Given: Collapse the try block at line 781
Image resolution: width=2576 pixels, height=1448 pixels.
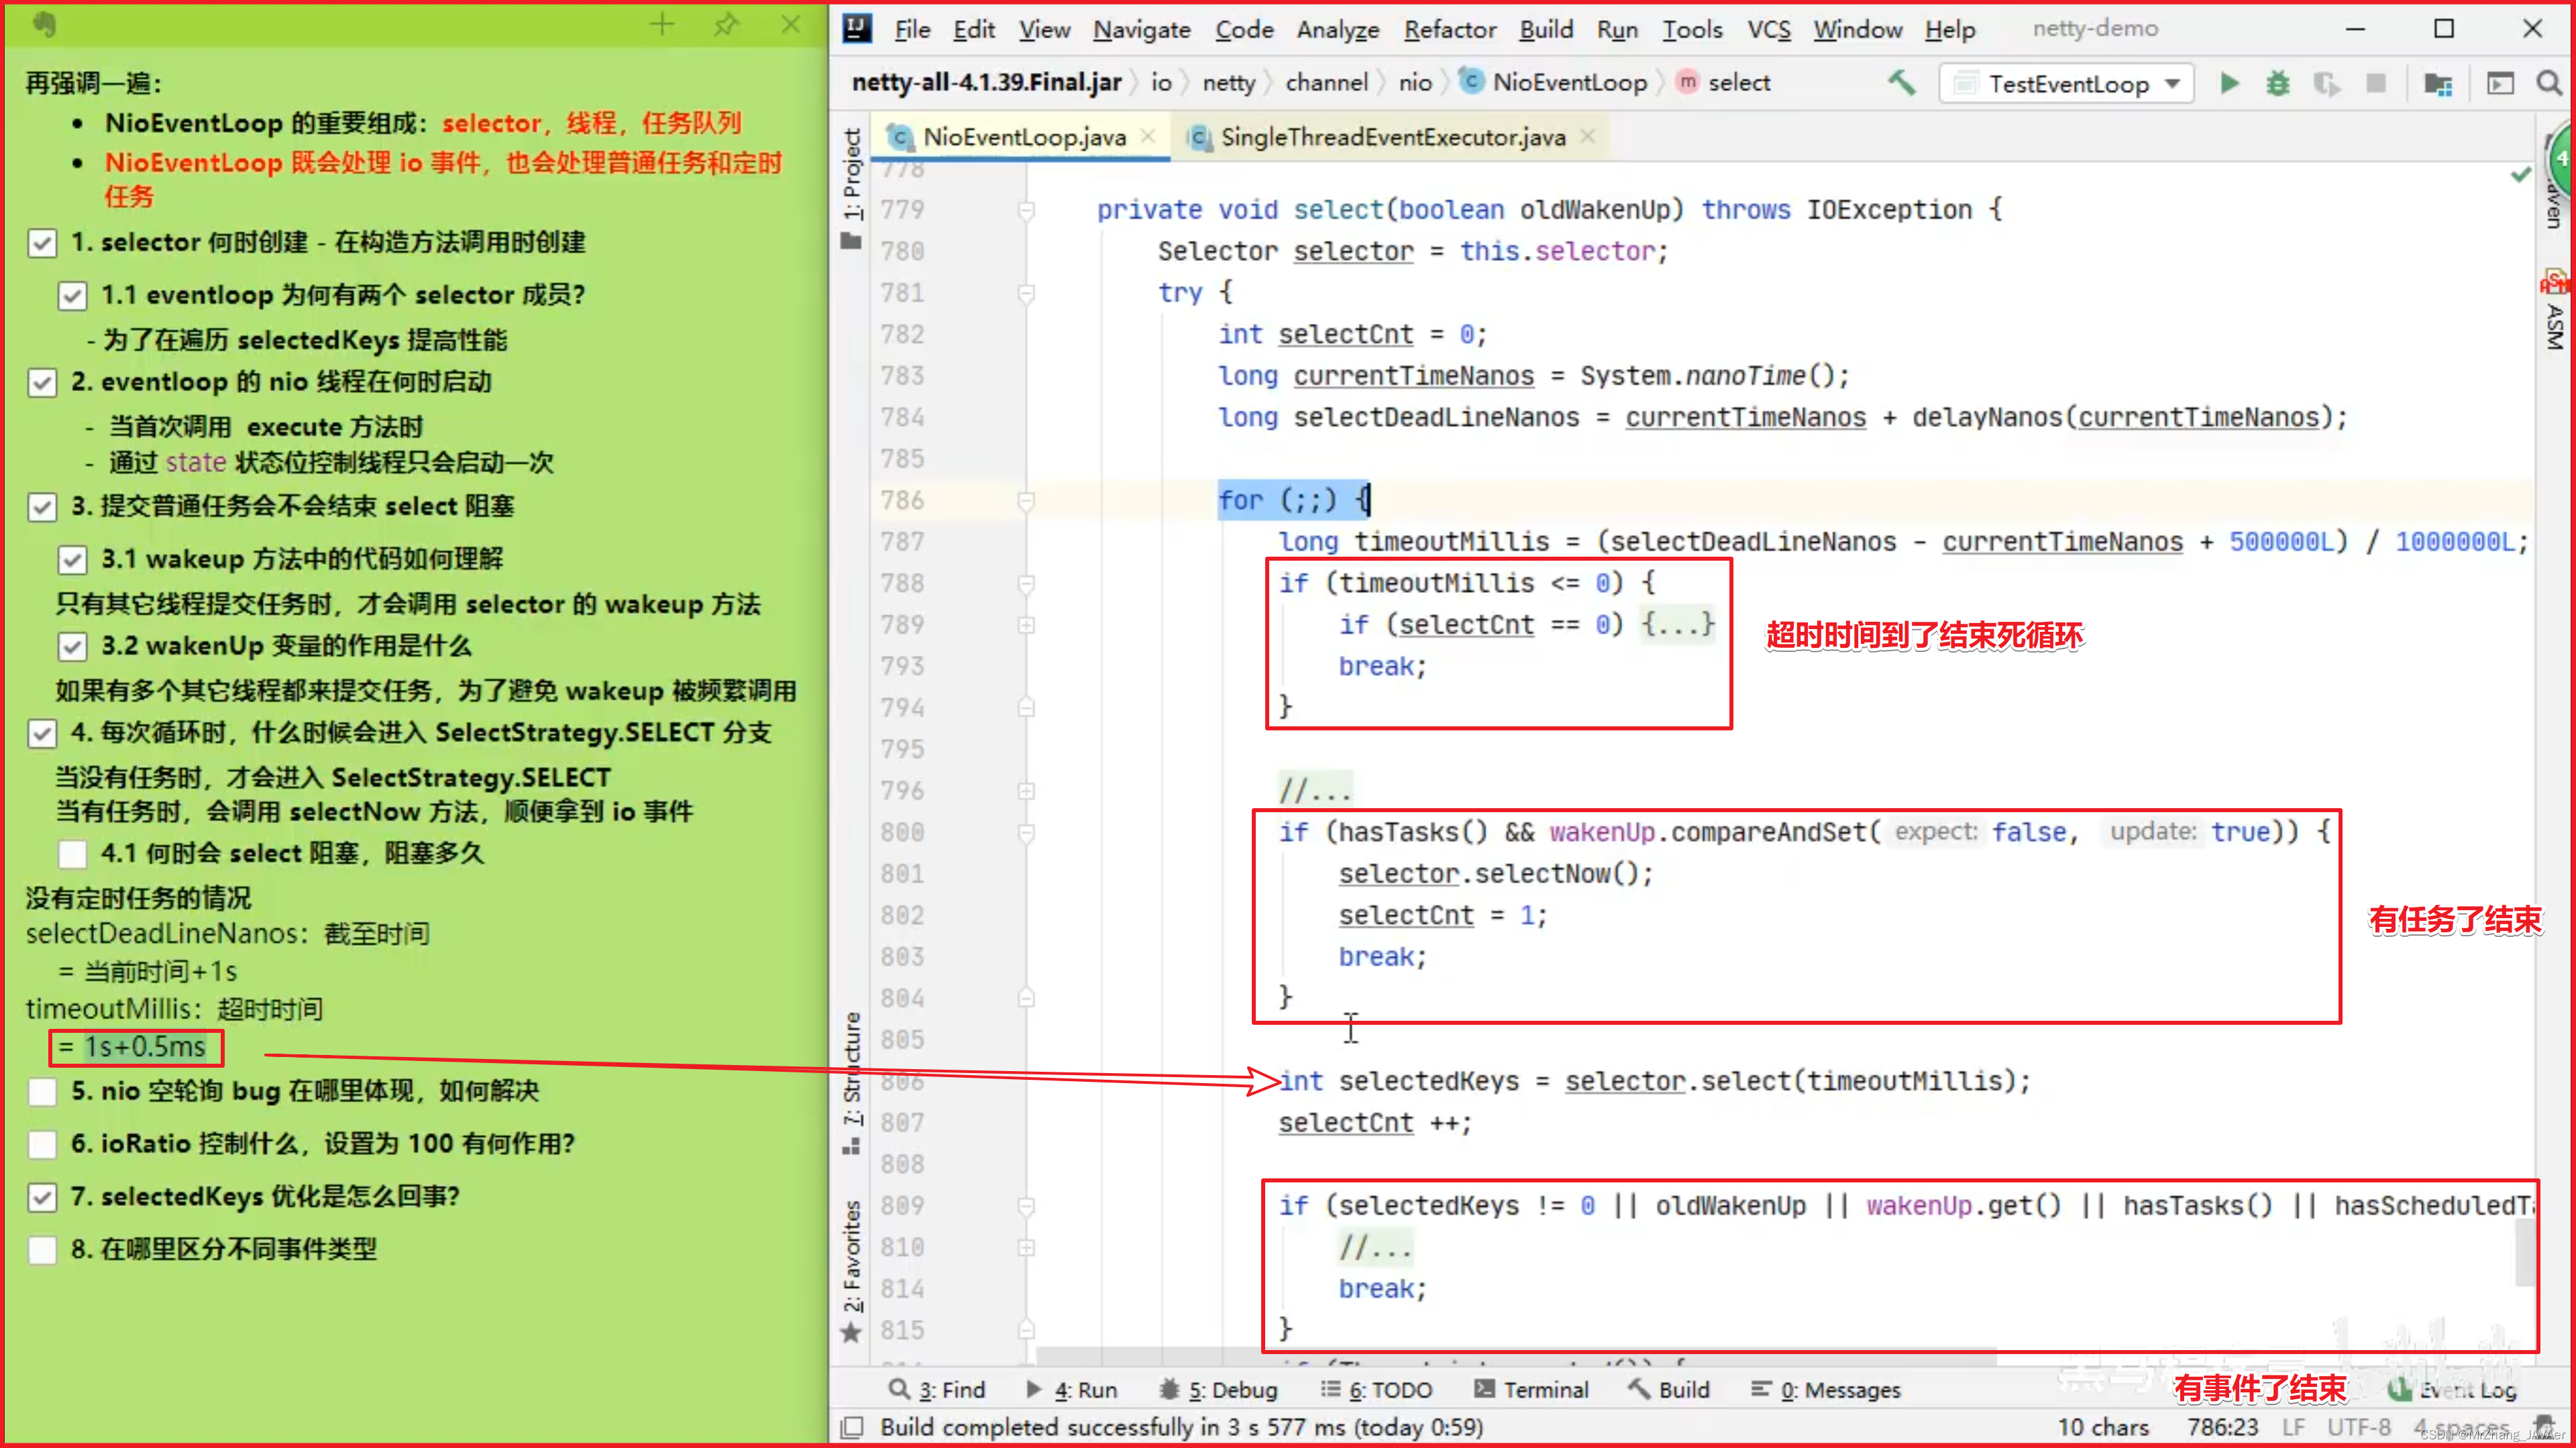Looking at the screenshot, I should (1026, 293).
